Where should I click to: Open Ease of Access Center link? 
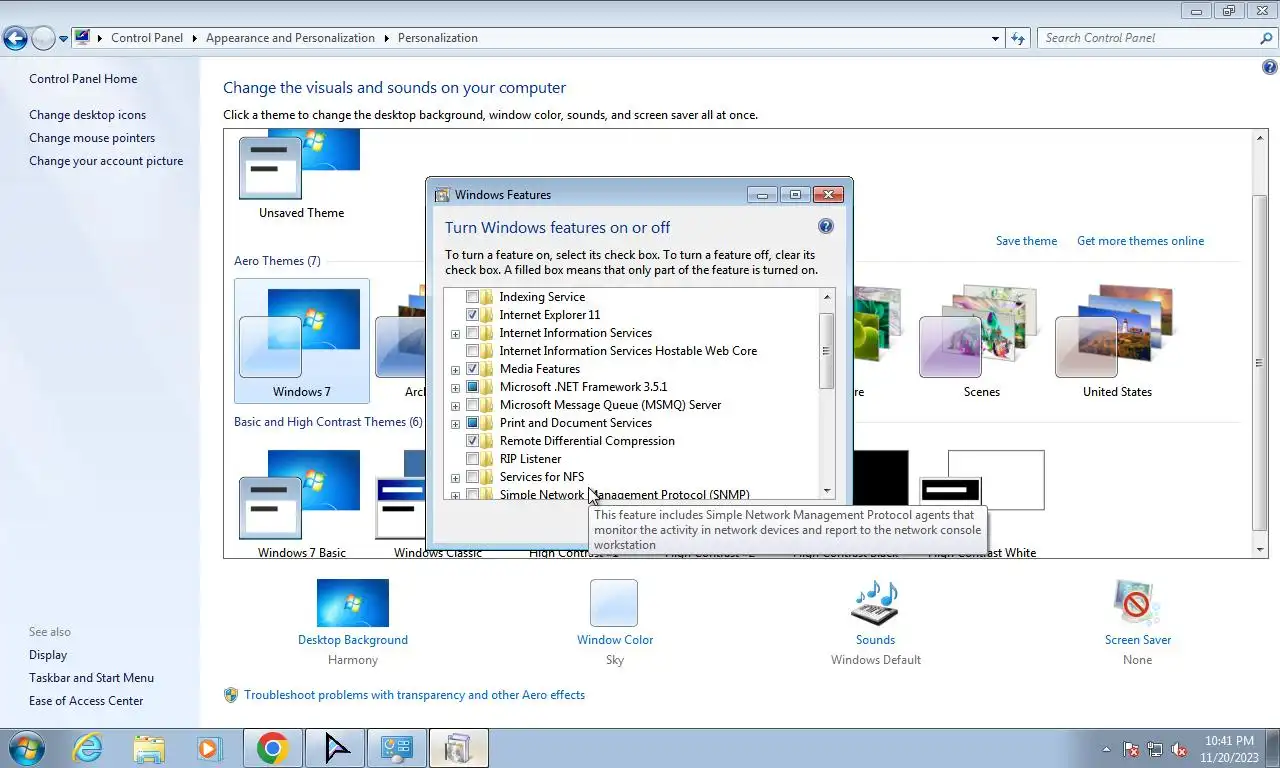86,701
